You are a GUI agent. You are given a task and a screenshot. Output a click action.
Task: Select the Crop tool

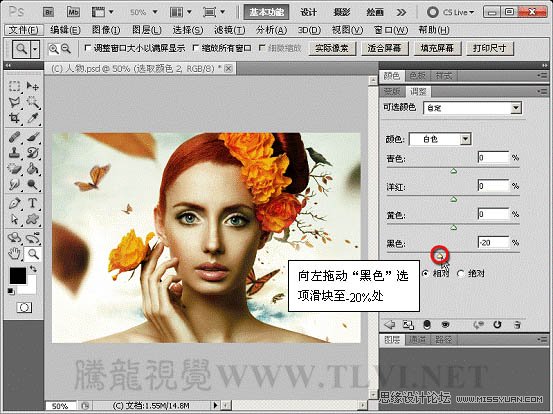pos(14,118)
